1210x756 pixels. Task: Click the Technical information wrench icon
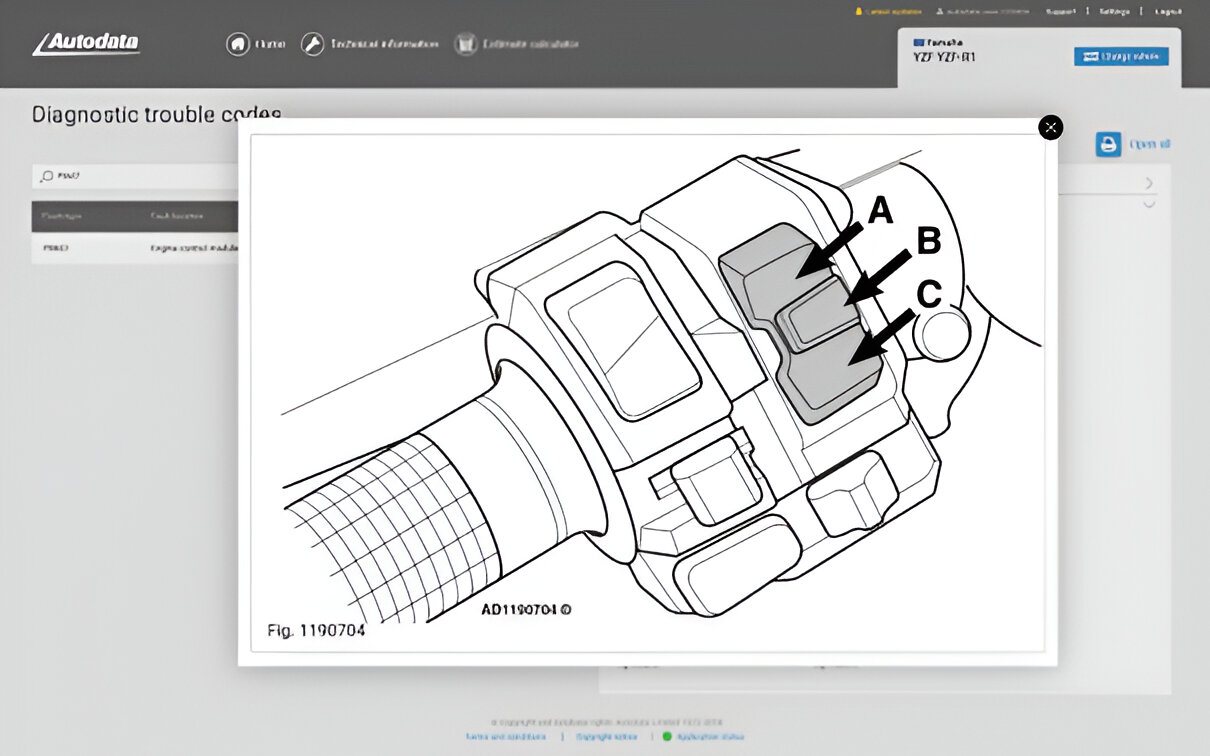pyautogui.click(x=313, y=44)
